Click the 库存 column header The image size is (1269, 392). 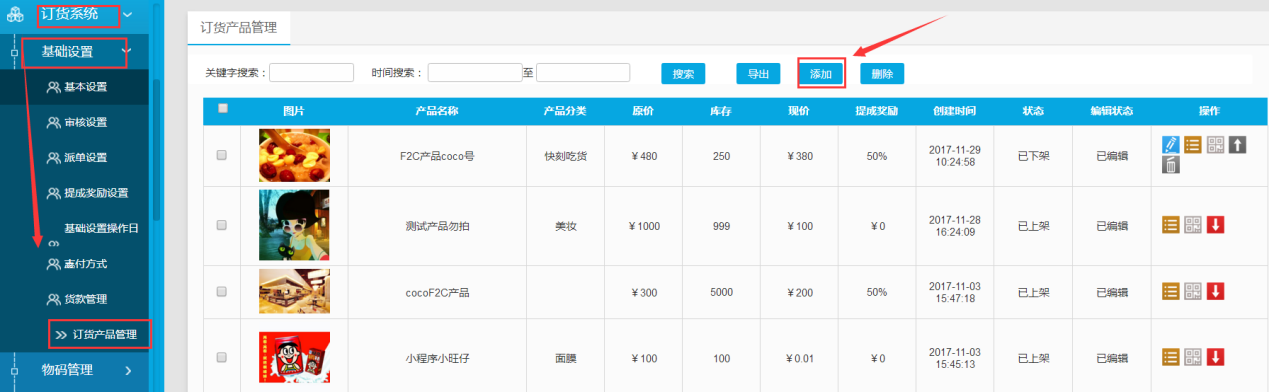click(721, 110)
